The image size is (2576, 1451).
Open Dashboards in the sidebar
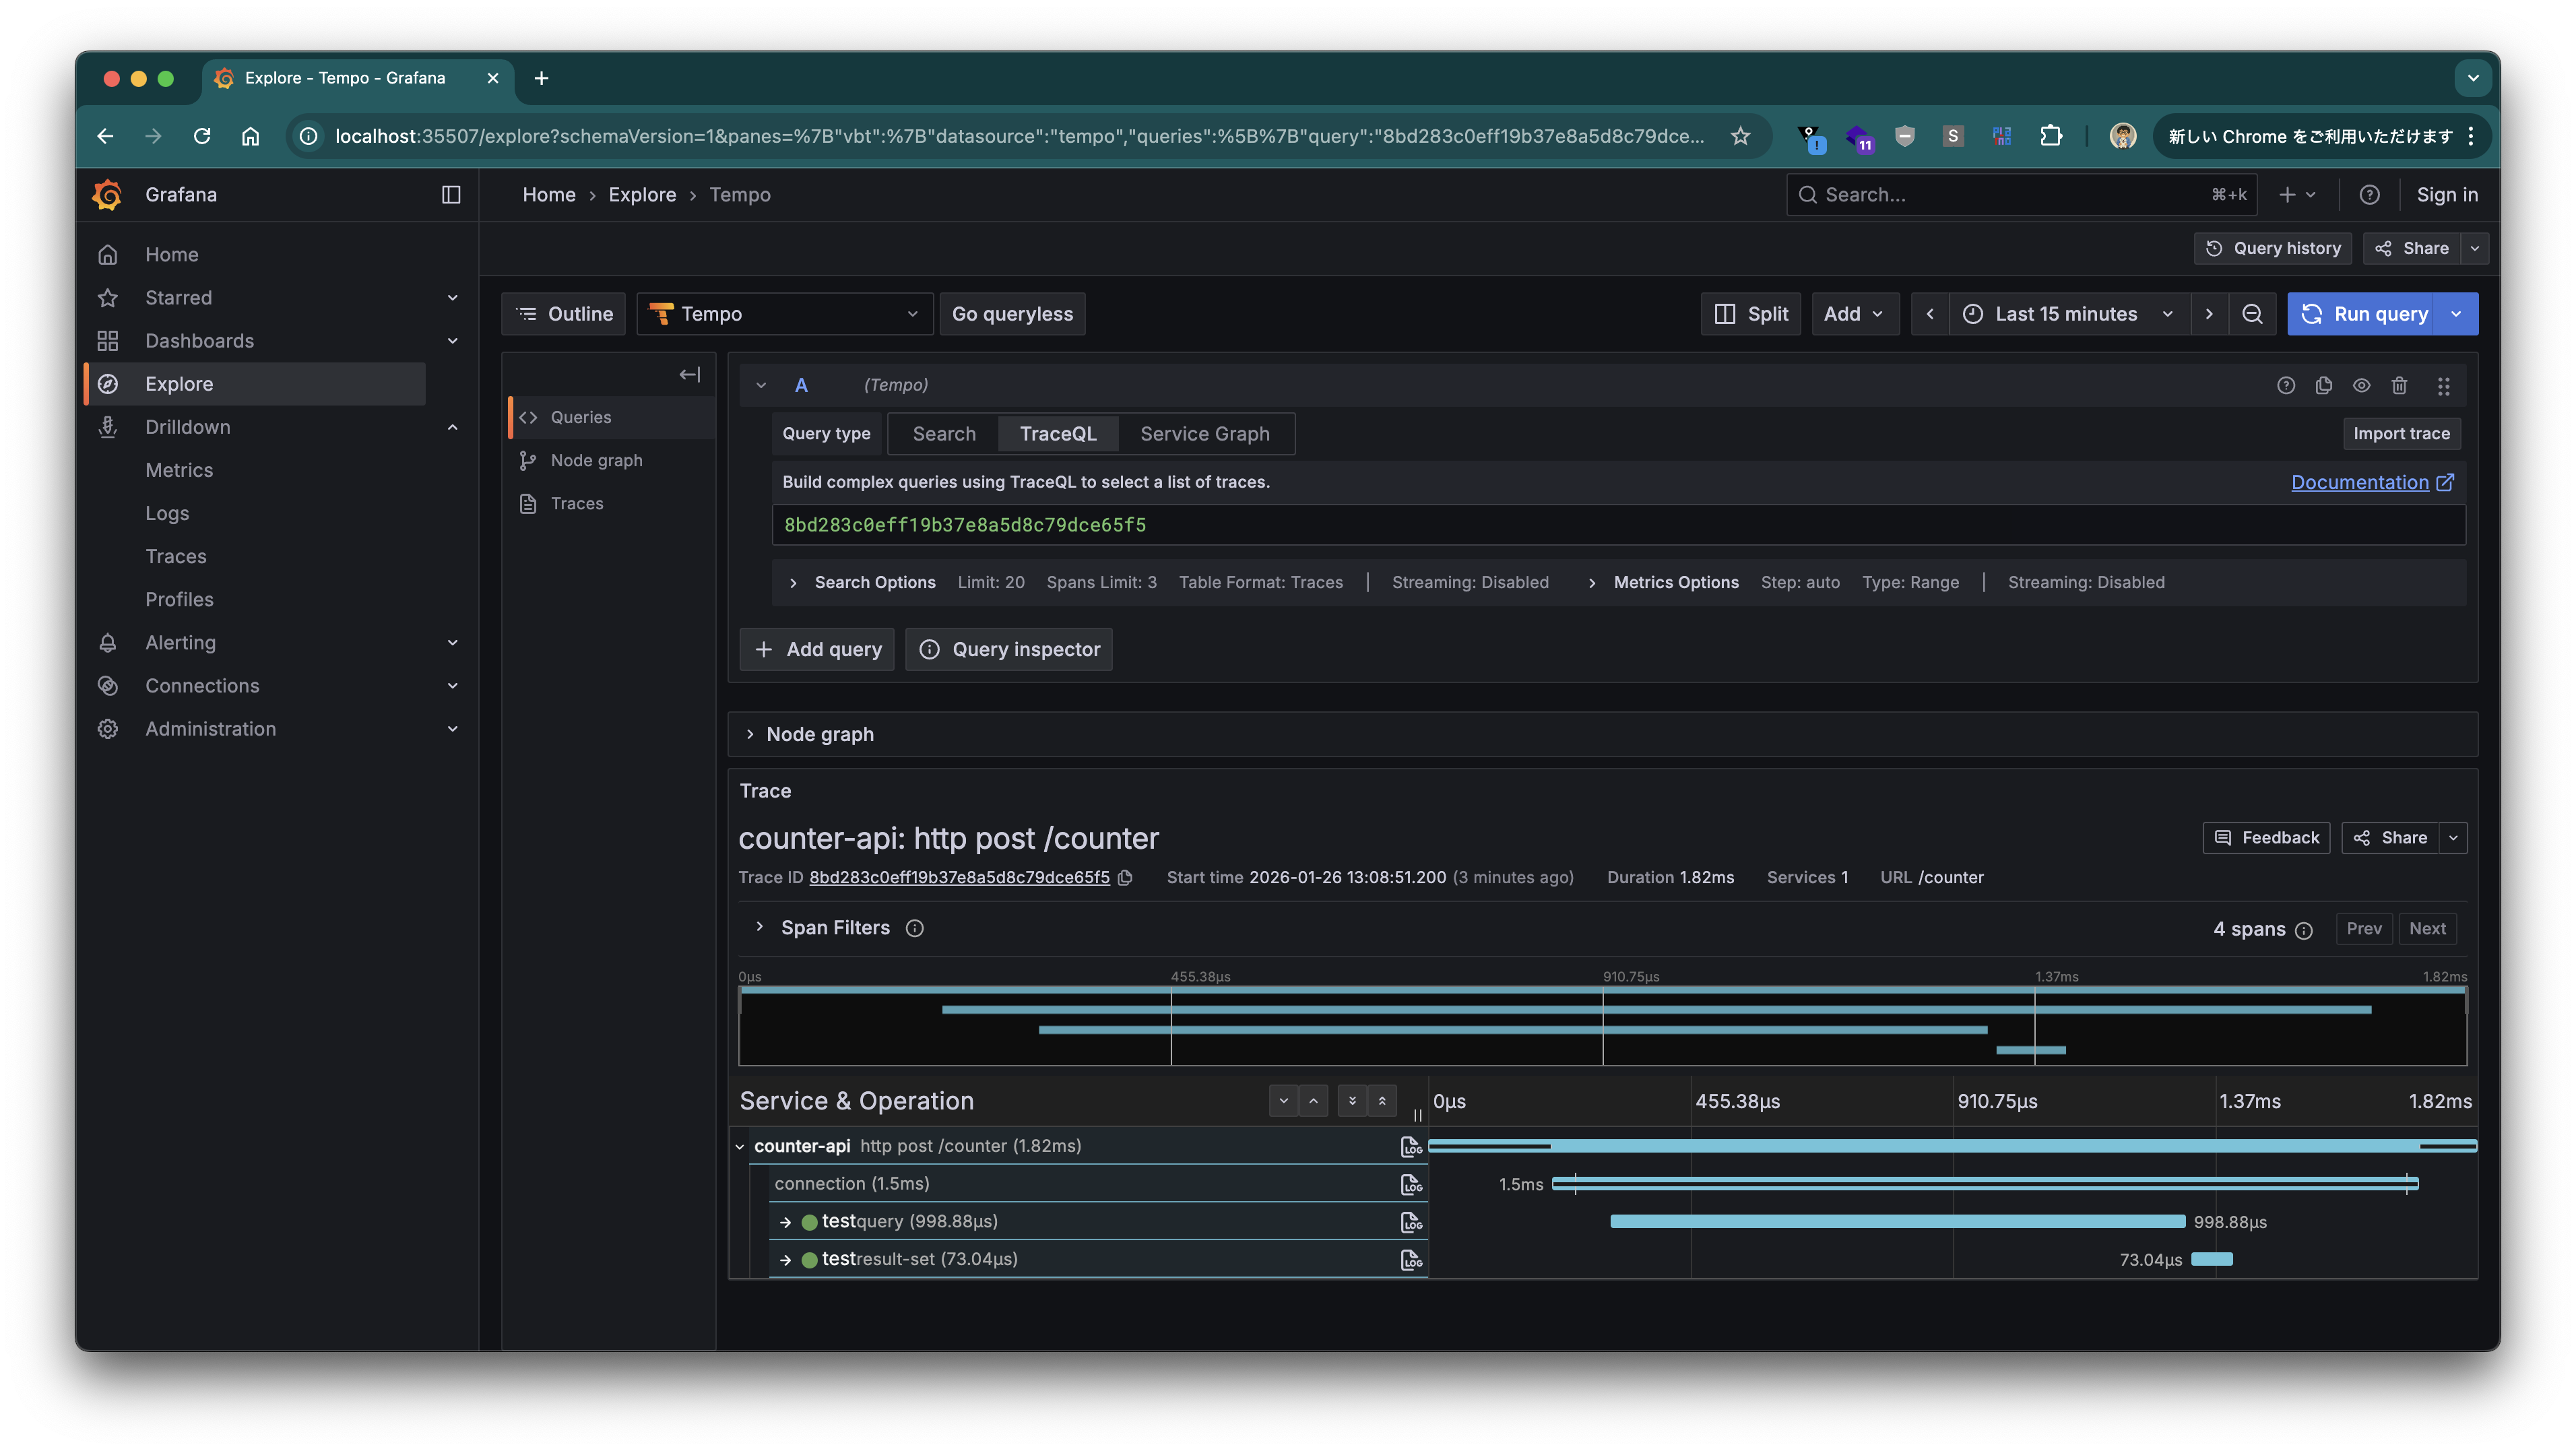click(x=199, y=341)
